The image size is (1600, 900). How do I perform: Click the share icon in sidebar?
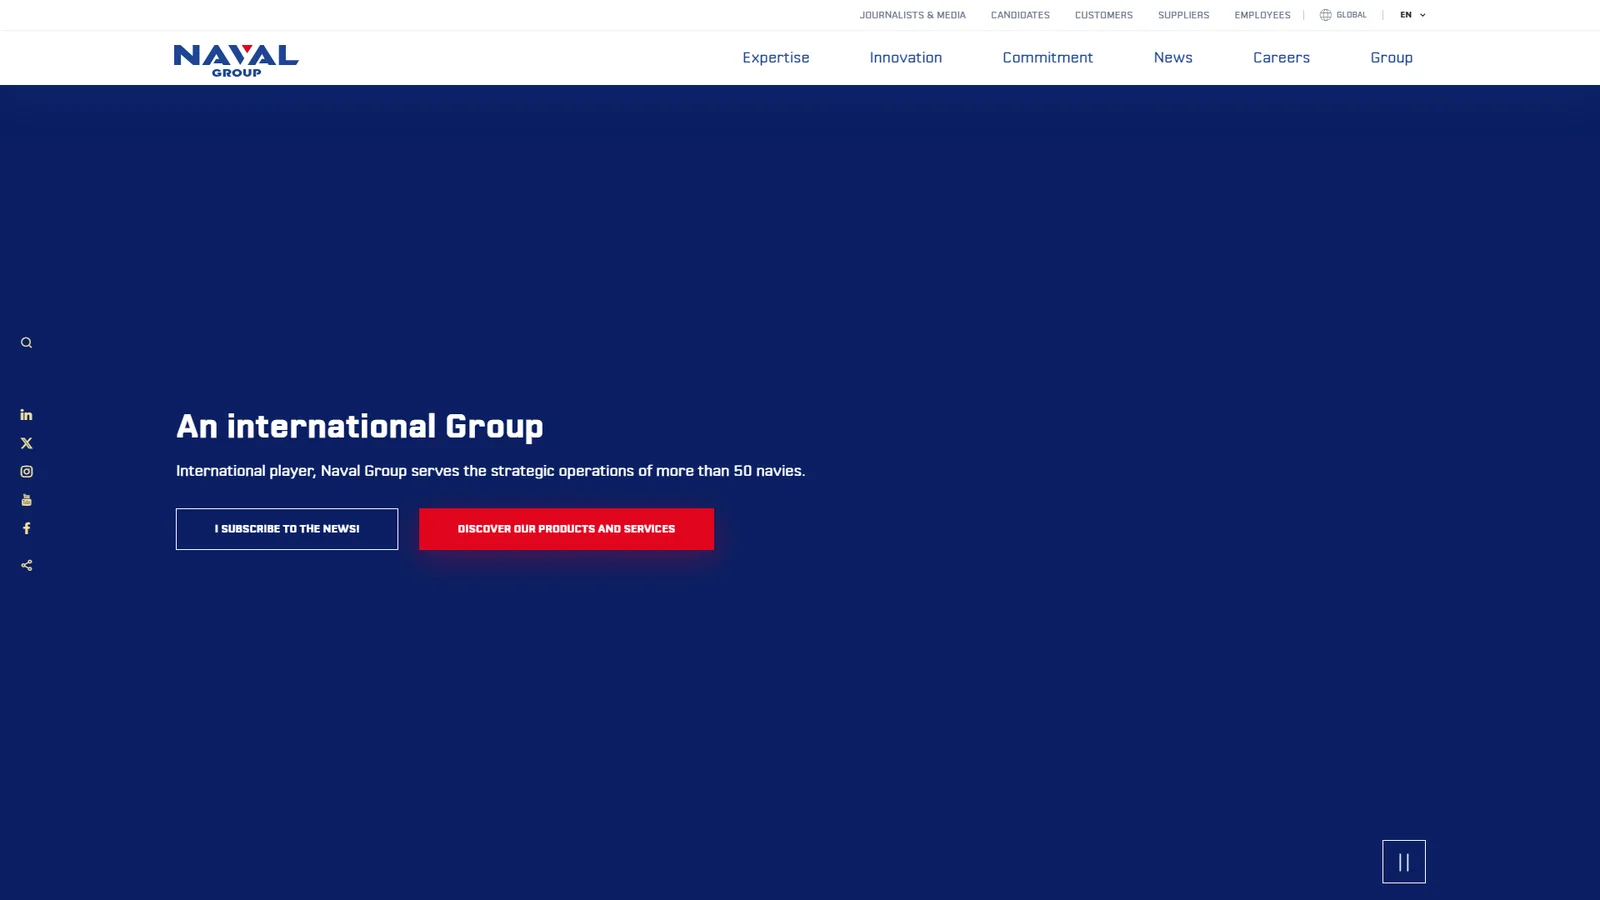pyautogui.click(x=26, y=565)
